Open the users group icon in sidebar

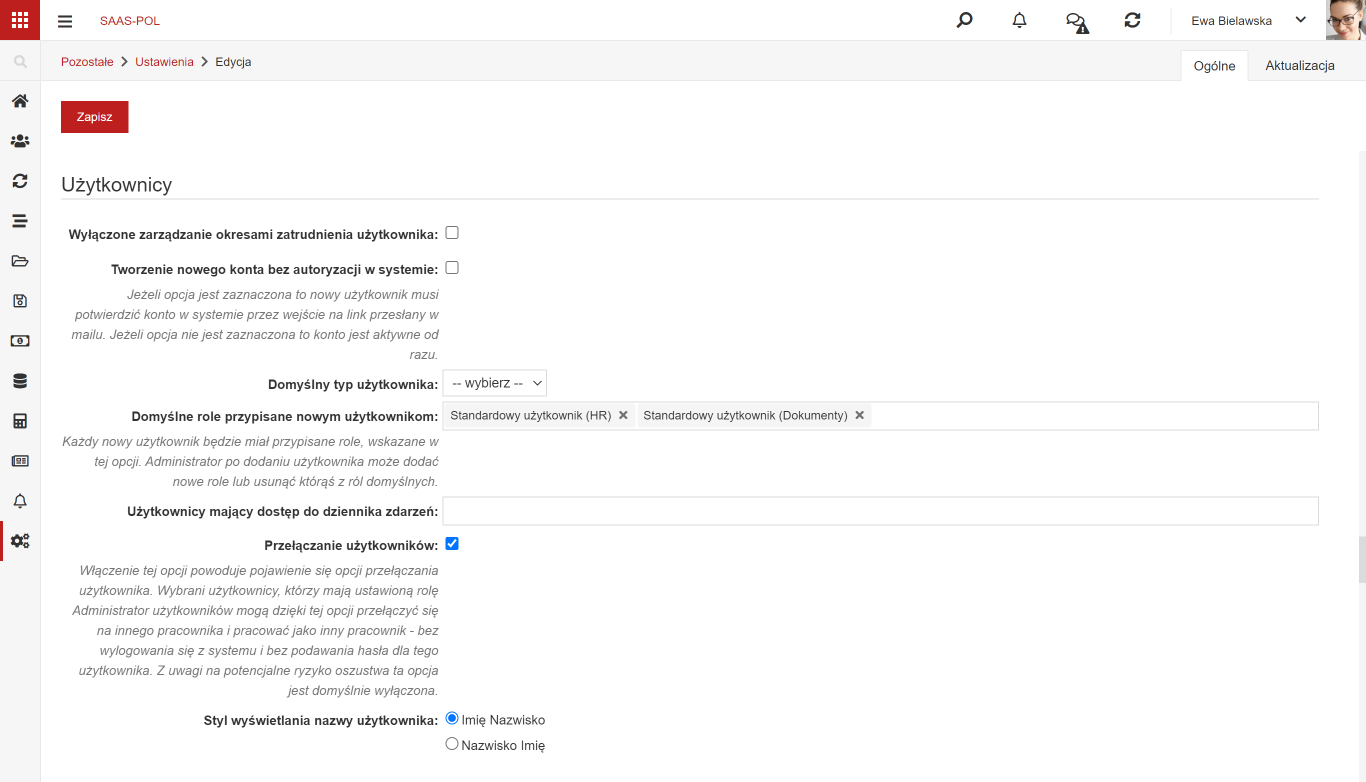(x=20, y=141)
